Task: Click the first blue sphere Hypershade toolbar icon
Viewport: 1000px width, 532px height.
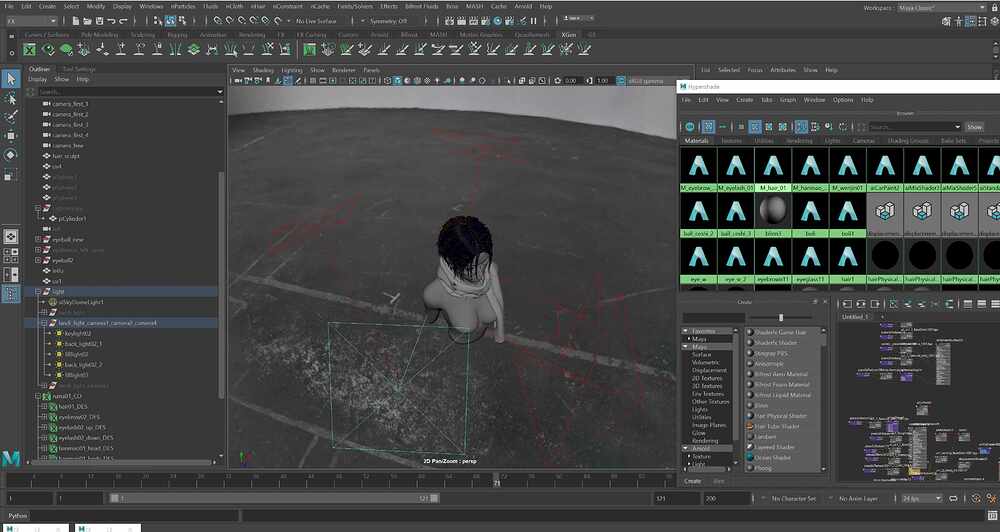Action: coord(689,127)
